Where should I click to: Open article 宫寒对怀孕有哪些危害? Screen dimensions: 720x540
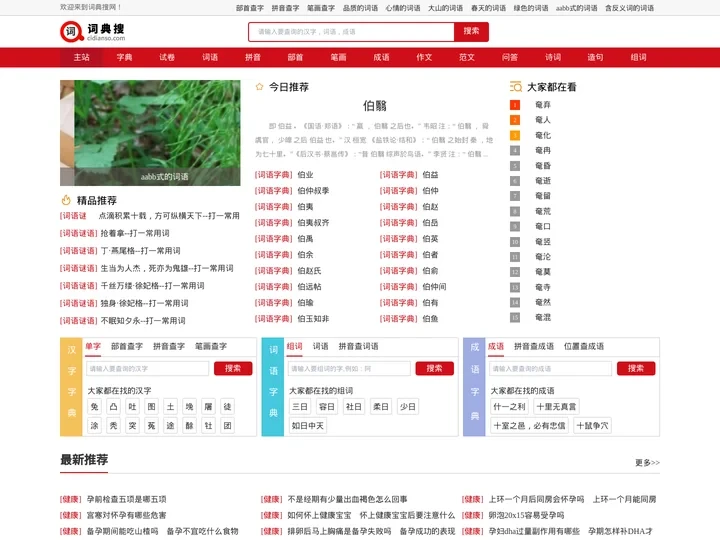pyautogui.click(x=126, y=515)
